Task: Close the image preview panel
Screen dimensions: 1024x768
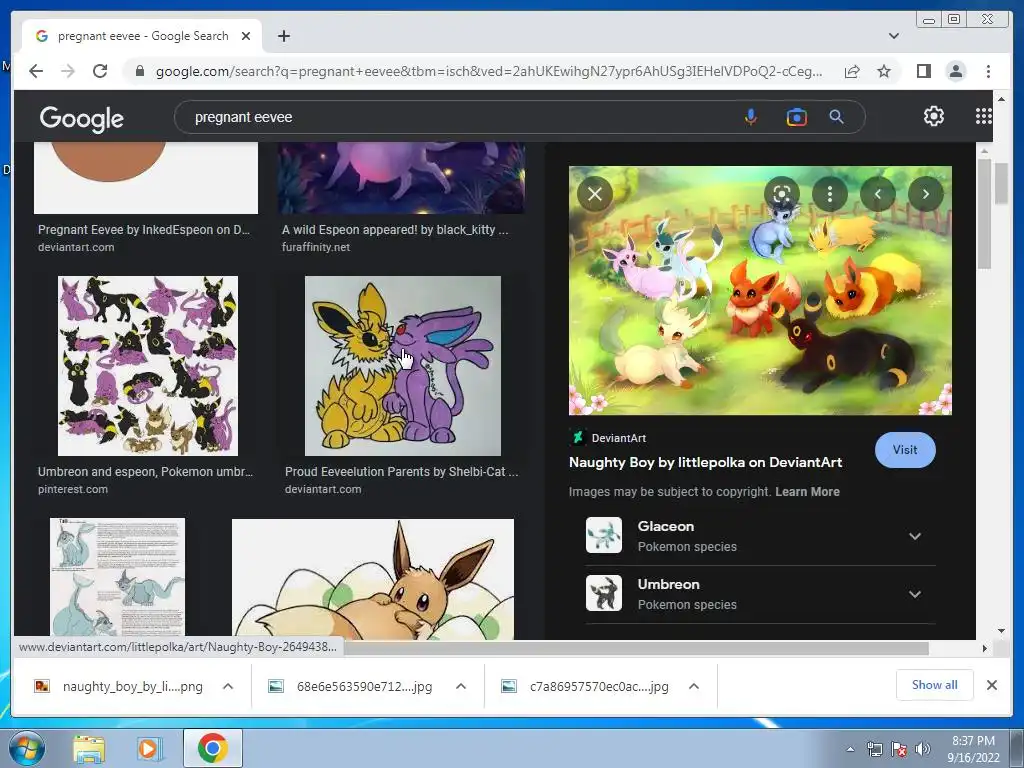Action: [x=594, y=194]
